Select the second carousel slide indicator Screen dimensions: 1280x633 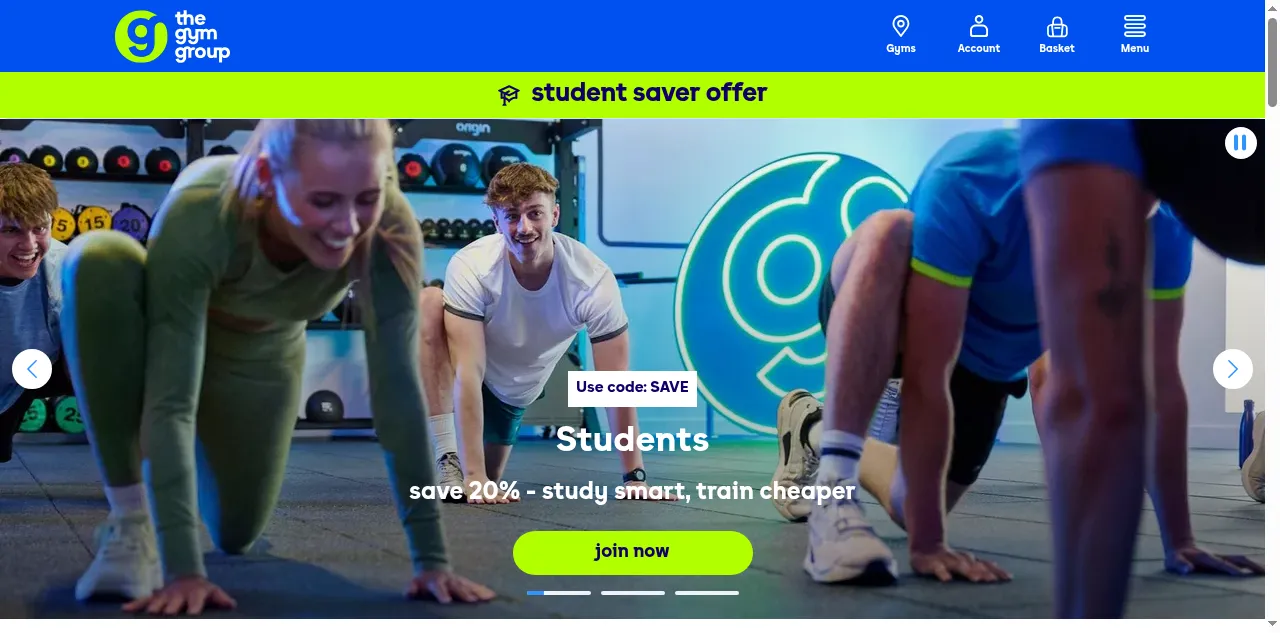pos(633,593)
